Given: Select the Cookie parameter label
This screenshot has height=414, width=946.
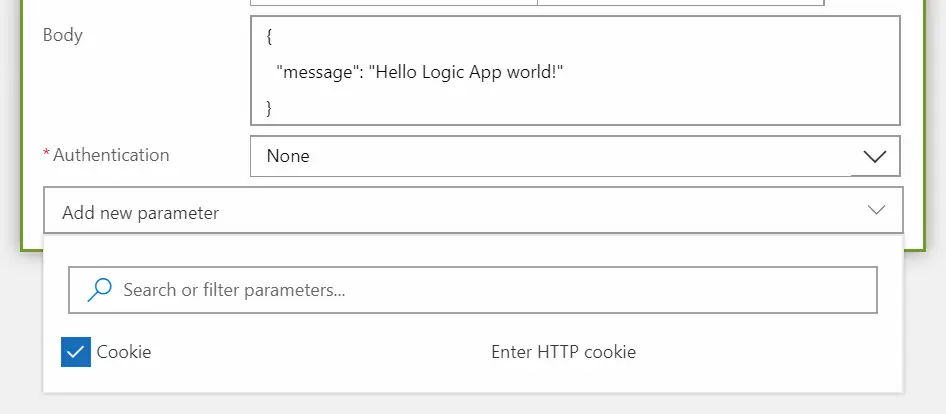Looking at the screenshot, I should pos(124,352).
